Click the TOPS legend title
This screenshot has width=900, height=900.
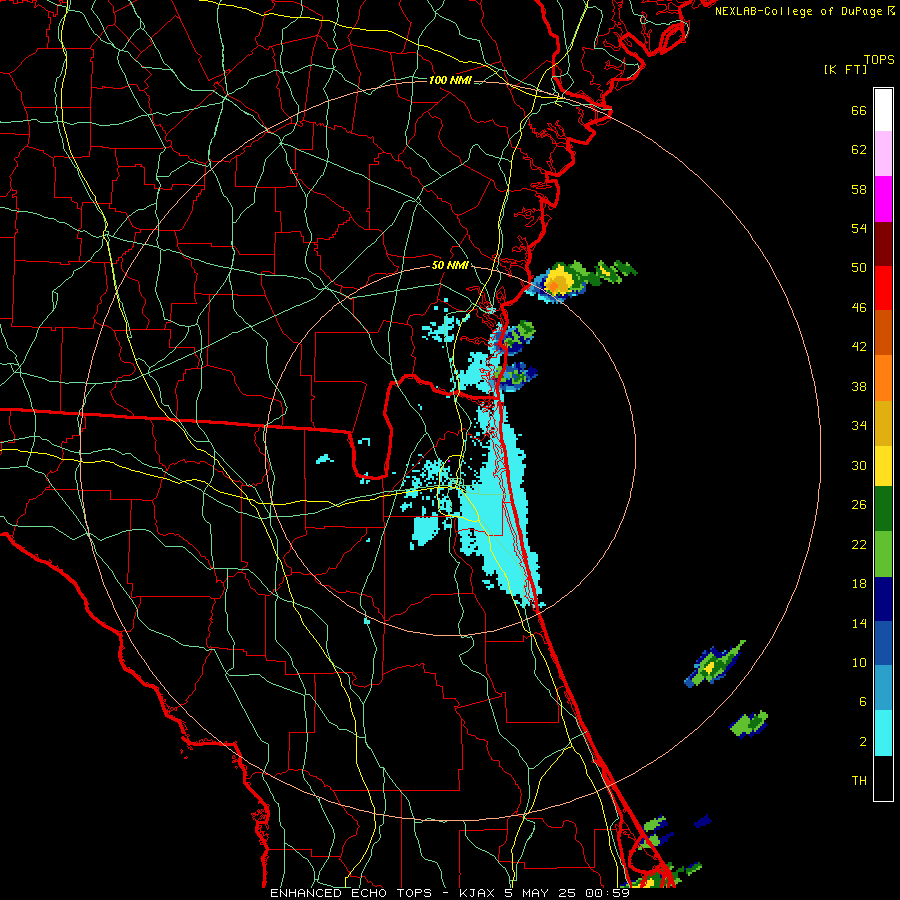[879, 60]
